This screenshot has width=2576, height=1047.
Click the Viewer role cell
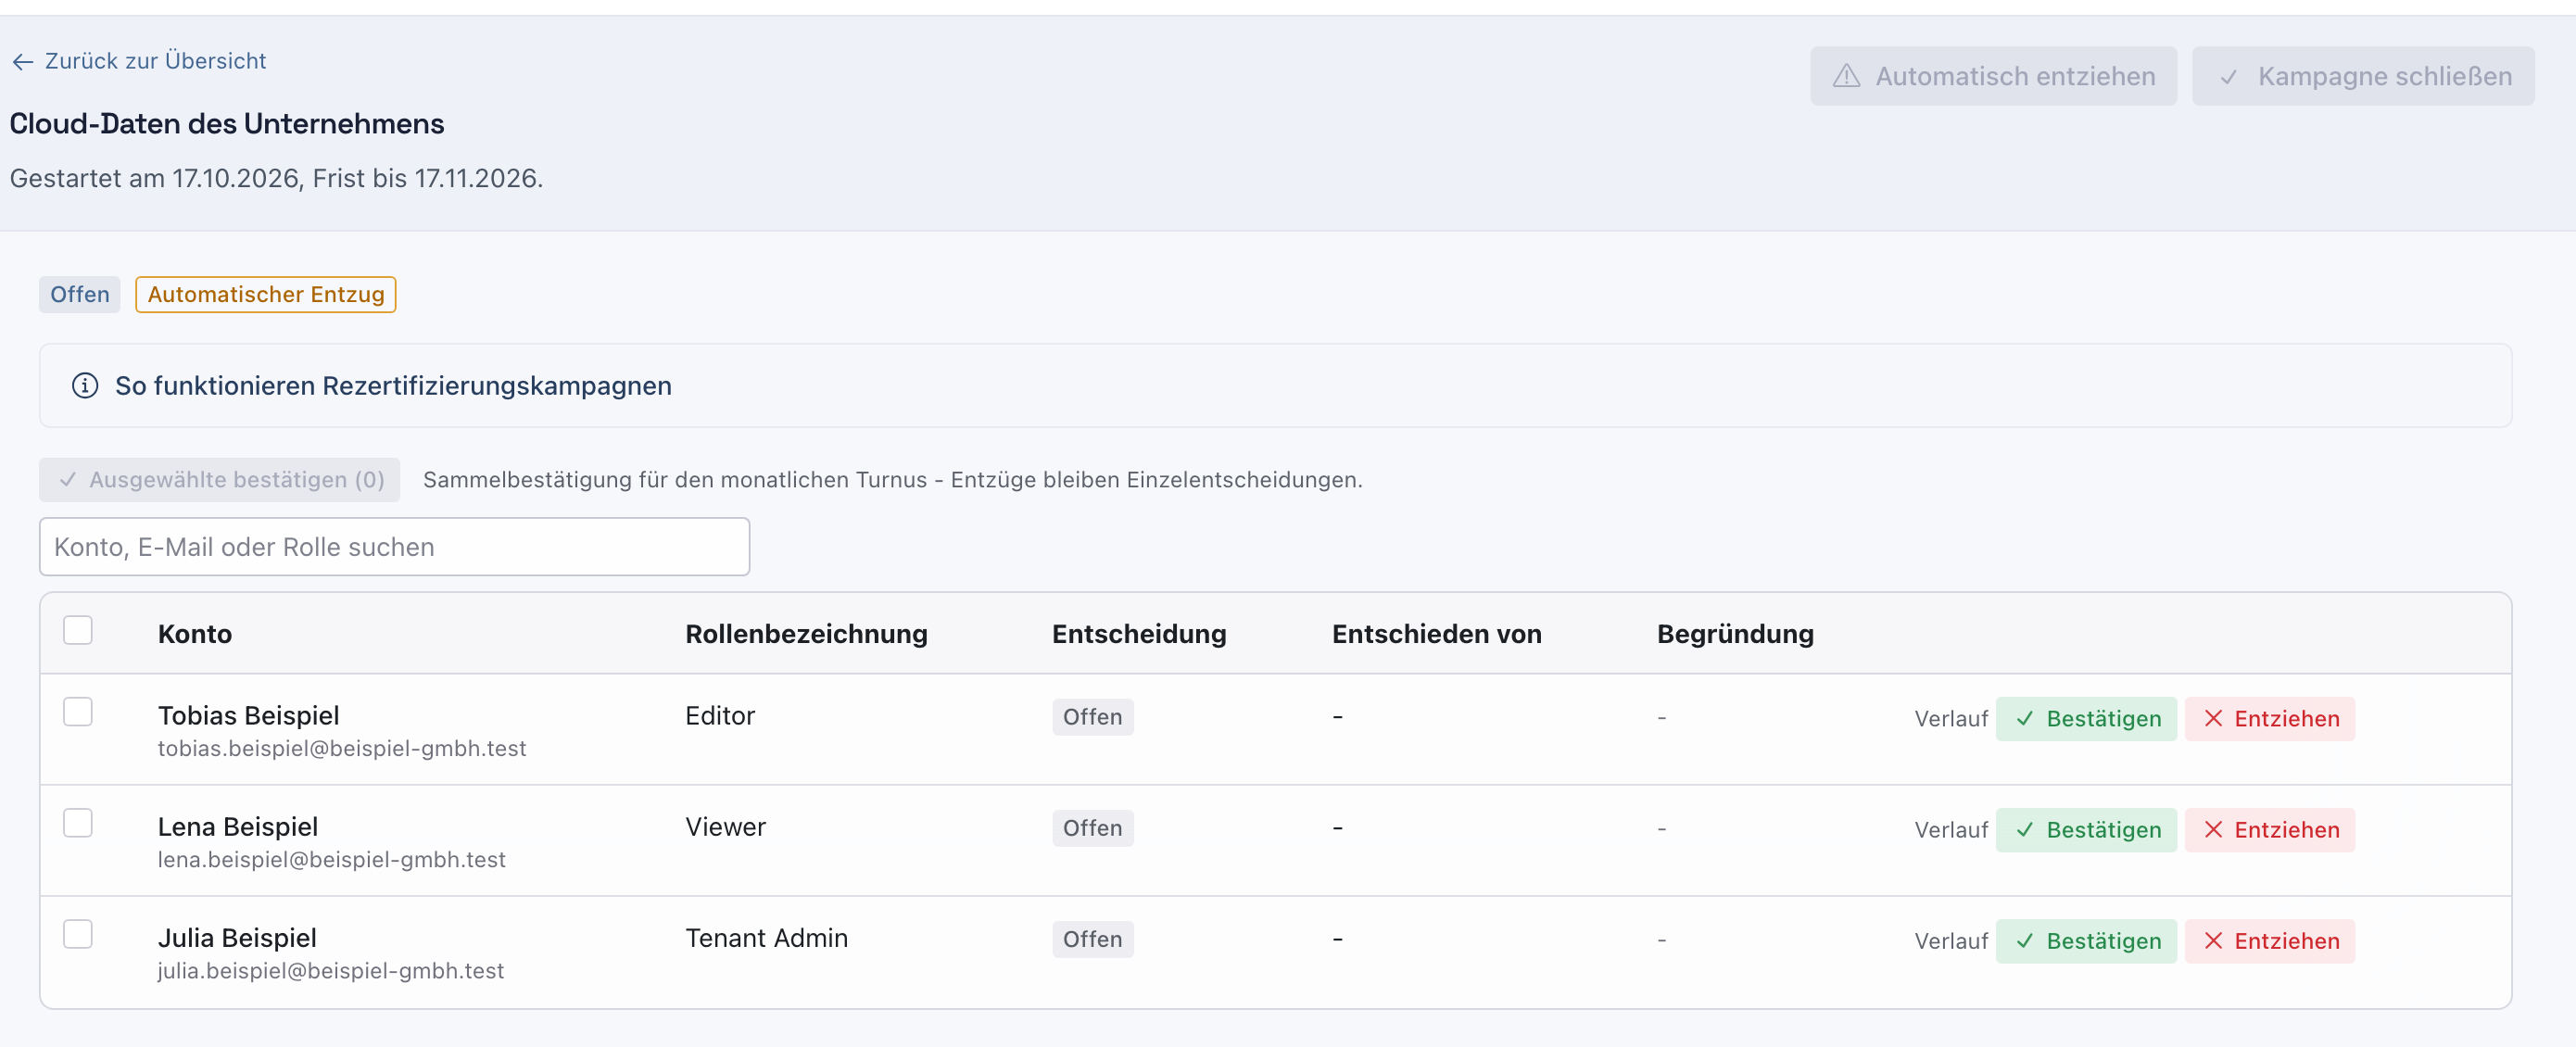pos(725,827)
